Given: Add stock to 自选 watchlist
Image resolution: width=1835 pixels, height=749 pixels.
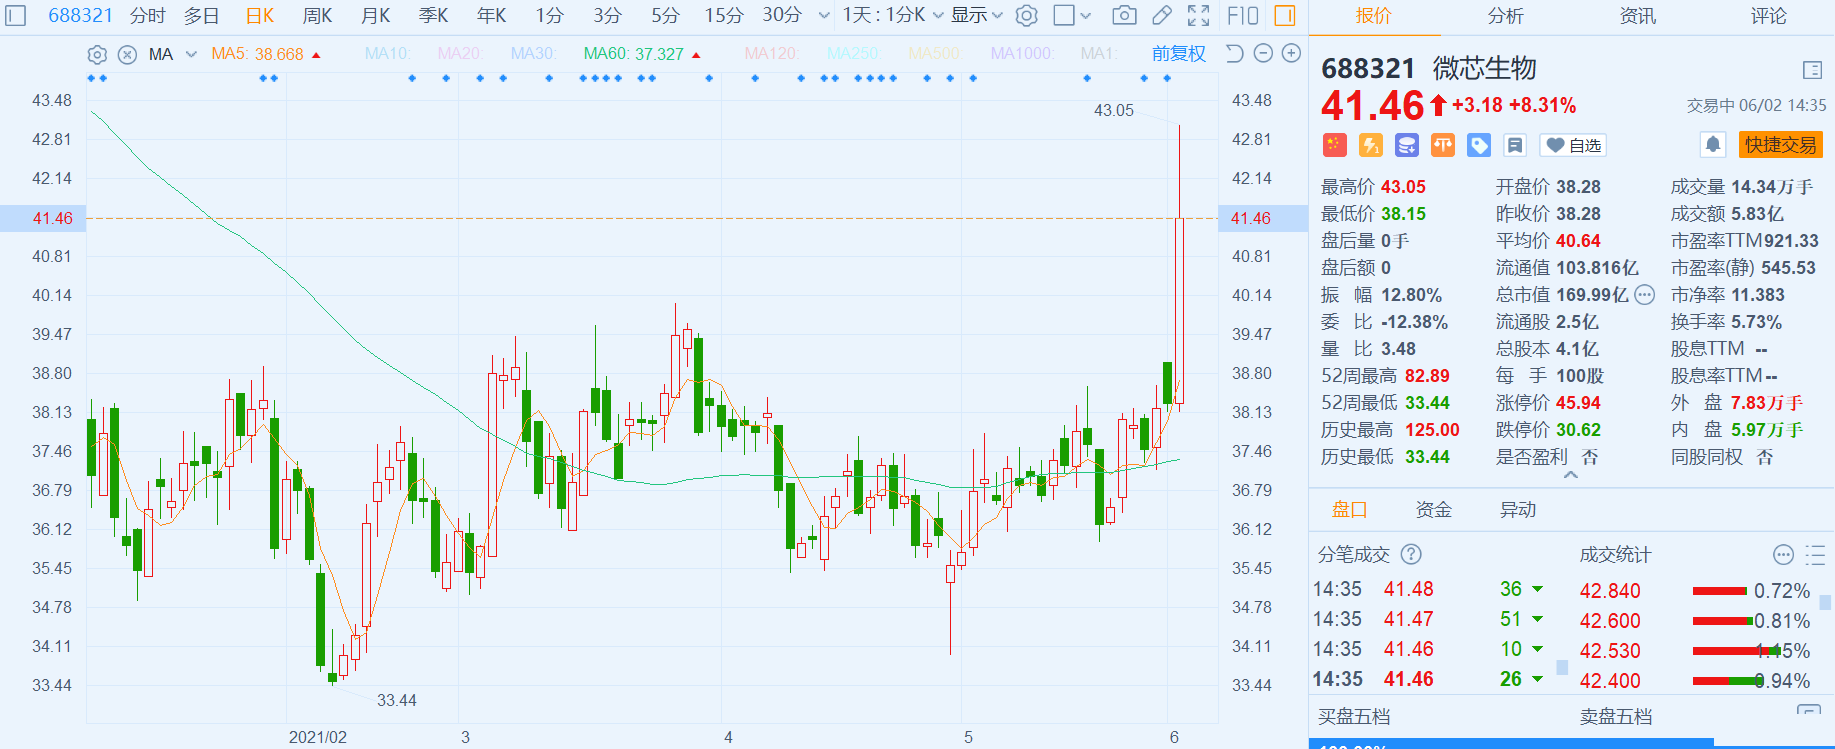Looking at the screenshot, I should [x=1573, y=145].
